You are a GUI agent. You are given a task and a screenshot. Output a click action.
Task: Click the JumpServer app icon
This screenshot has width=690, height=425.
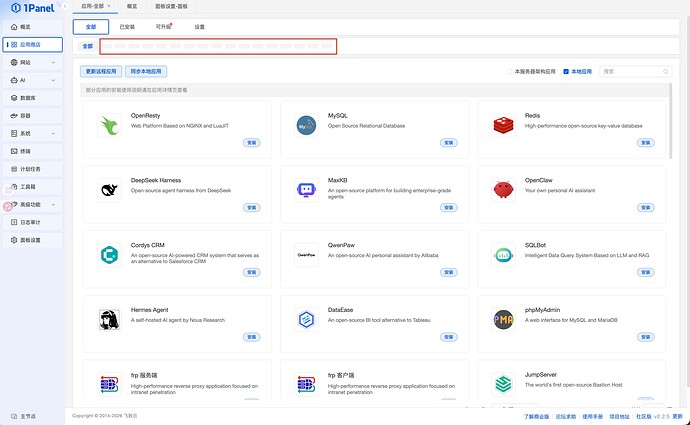[503, 384]
